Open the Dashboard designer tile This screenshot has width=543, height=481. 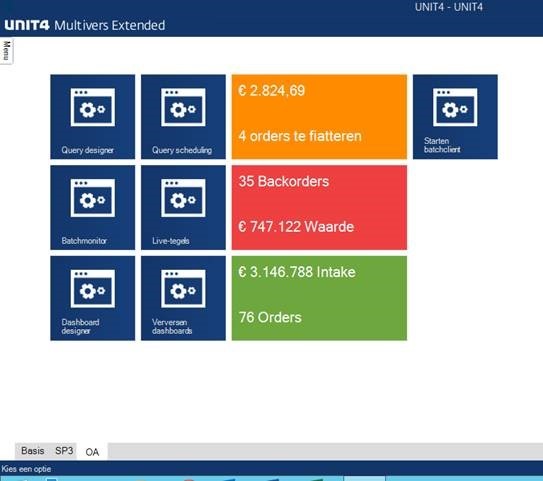(x=92, y=298)
